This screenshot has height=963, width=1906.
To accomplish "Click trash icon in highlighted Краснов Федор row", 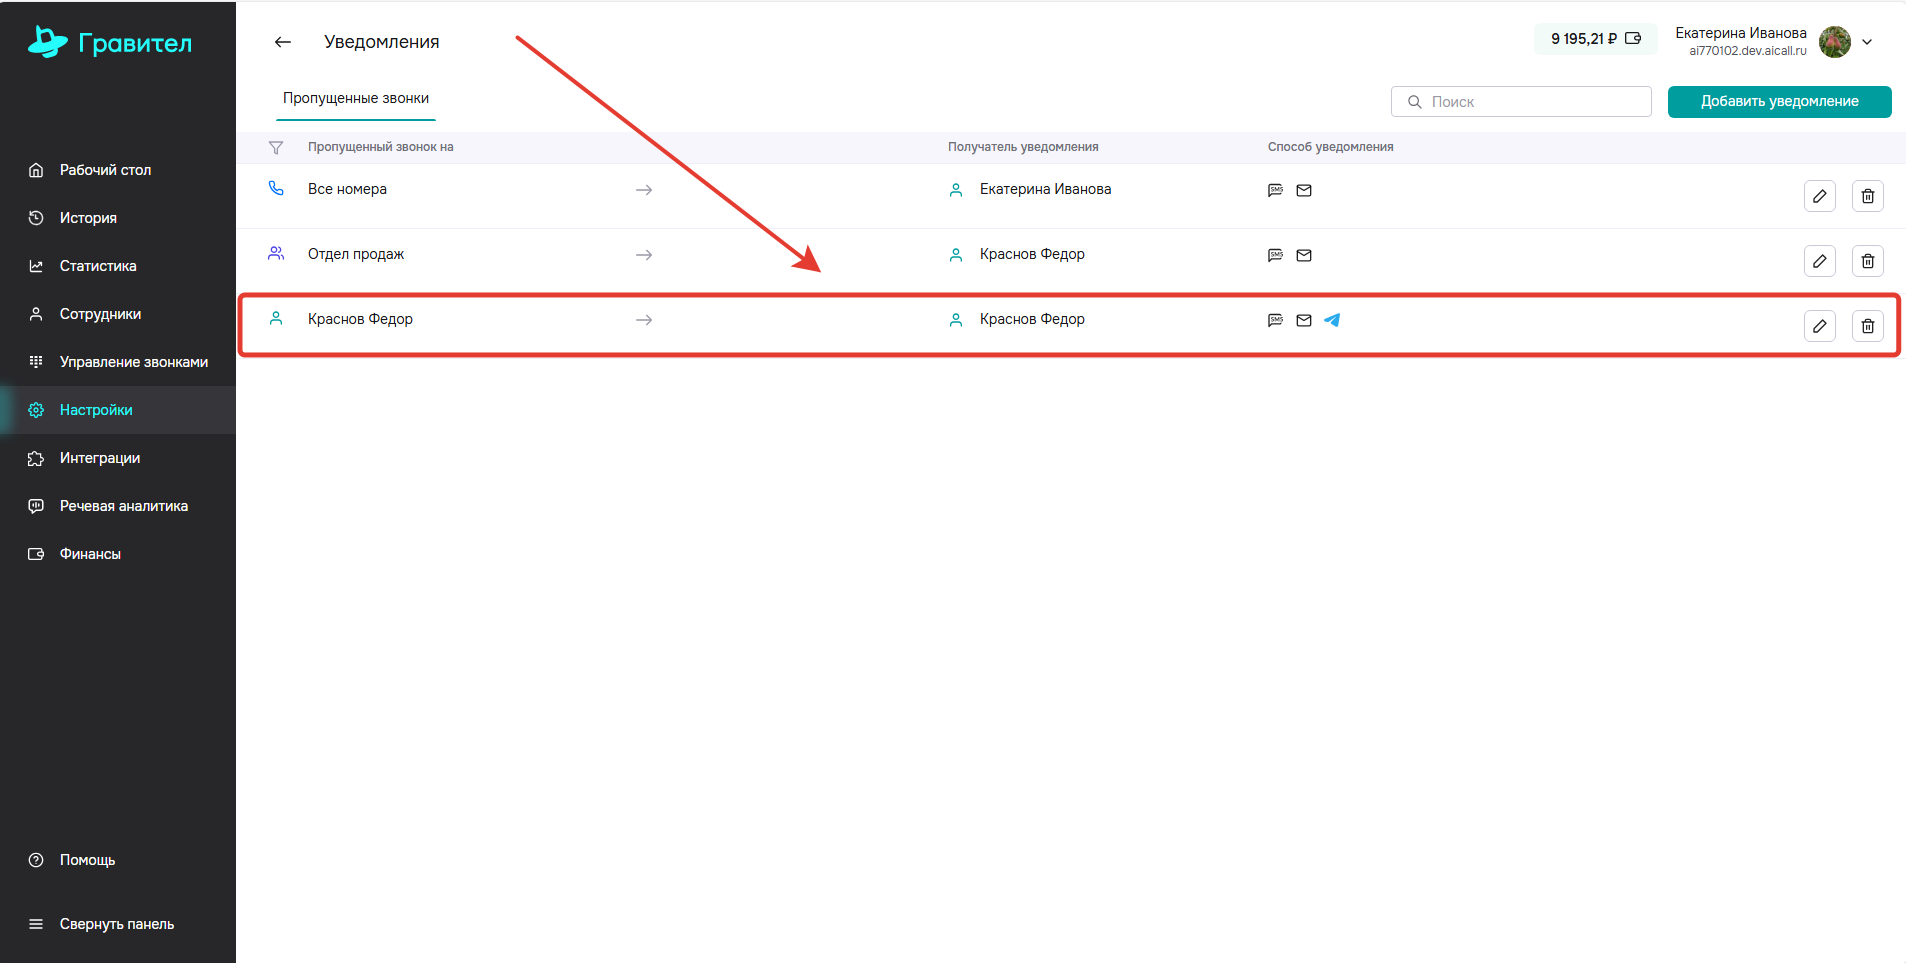I will (1867, 326).
